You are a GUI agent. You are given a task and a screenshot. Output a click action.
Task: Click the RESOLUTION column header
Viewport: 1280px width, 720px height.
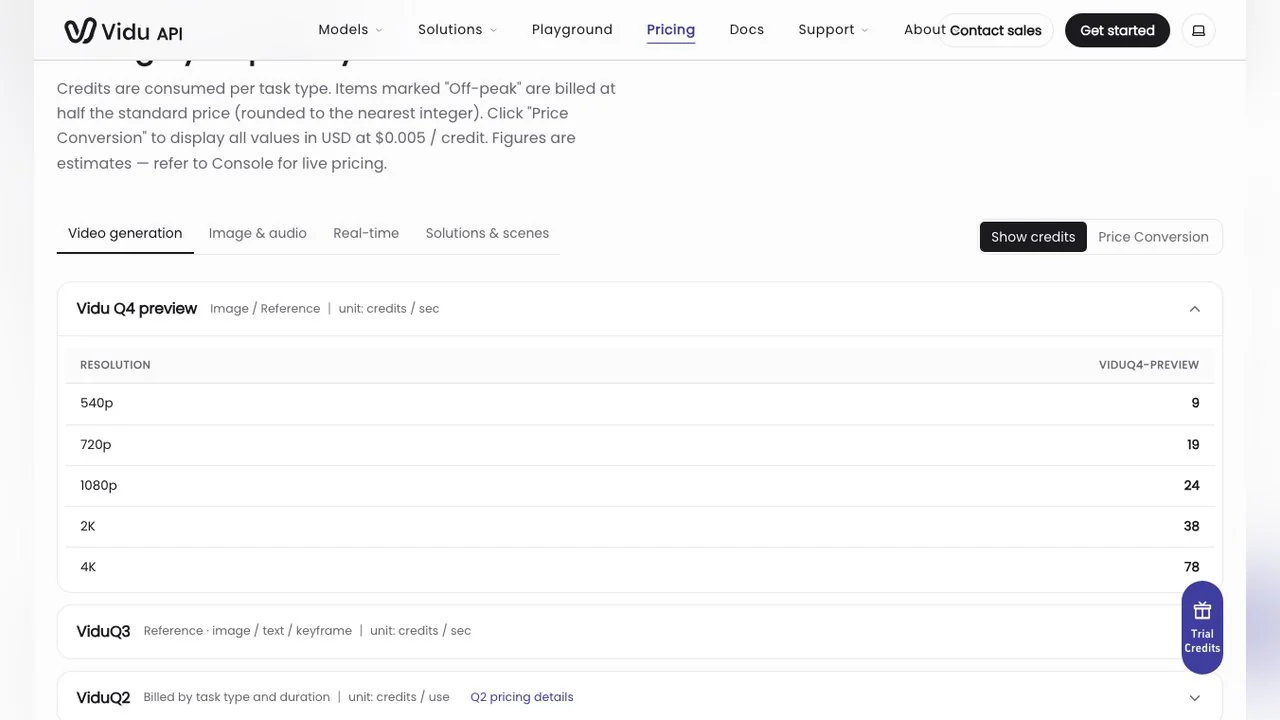(x=115, y=365)
